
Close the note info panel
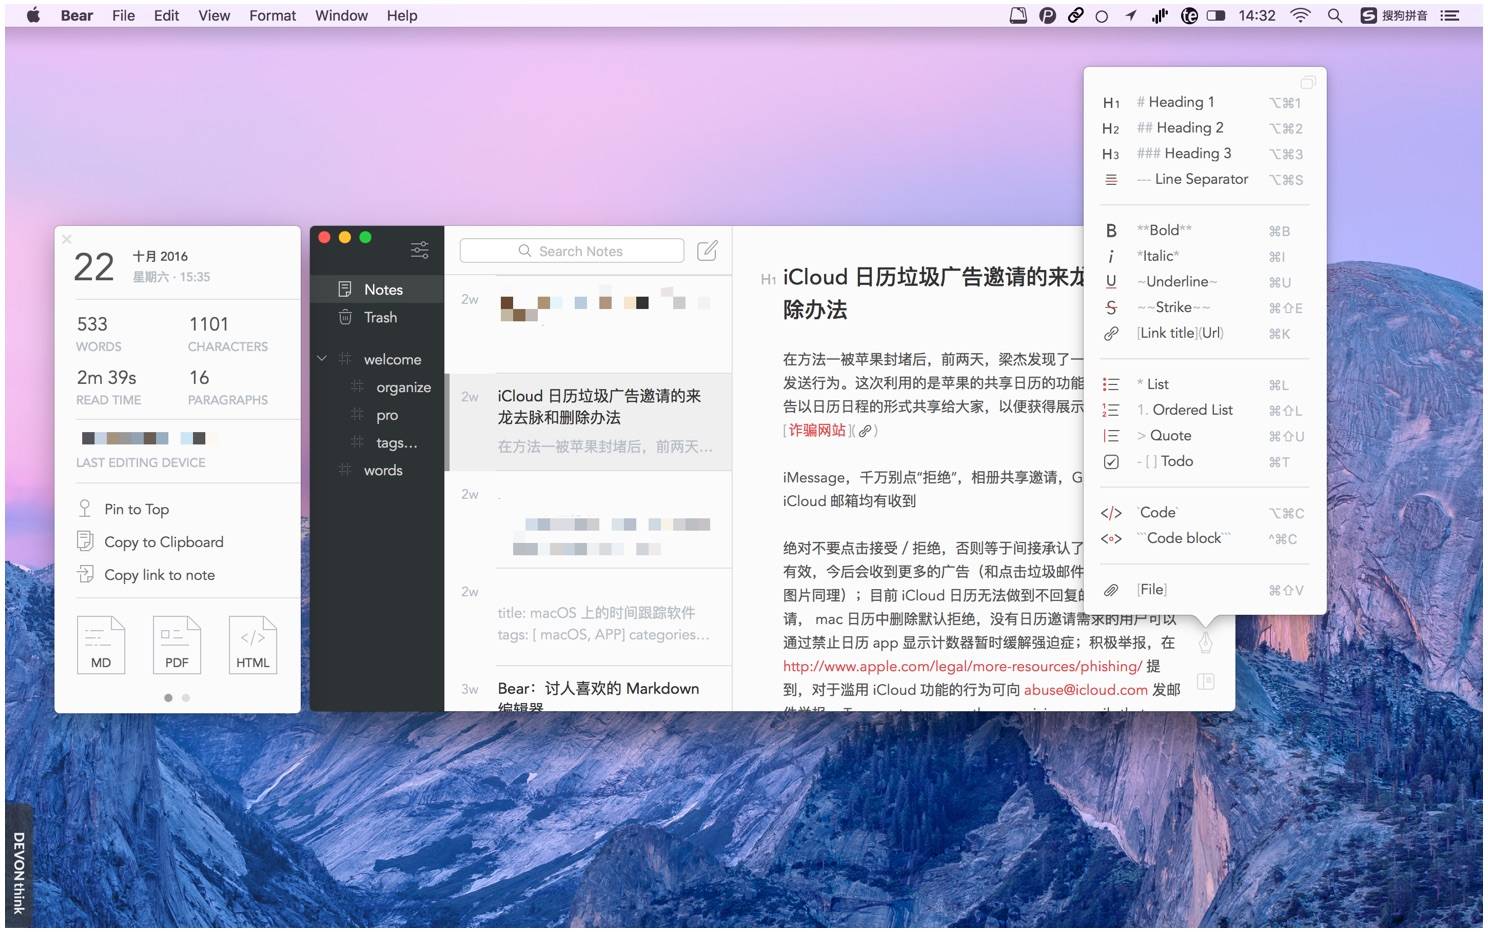point(67,239)
